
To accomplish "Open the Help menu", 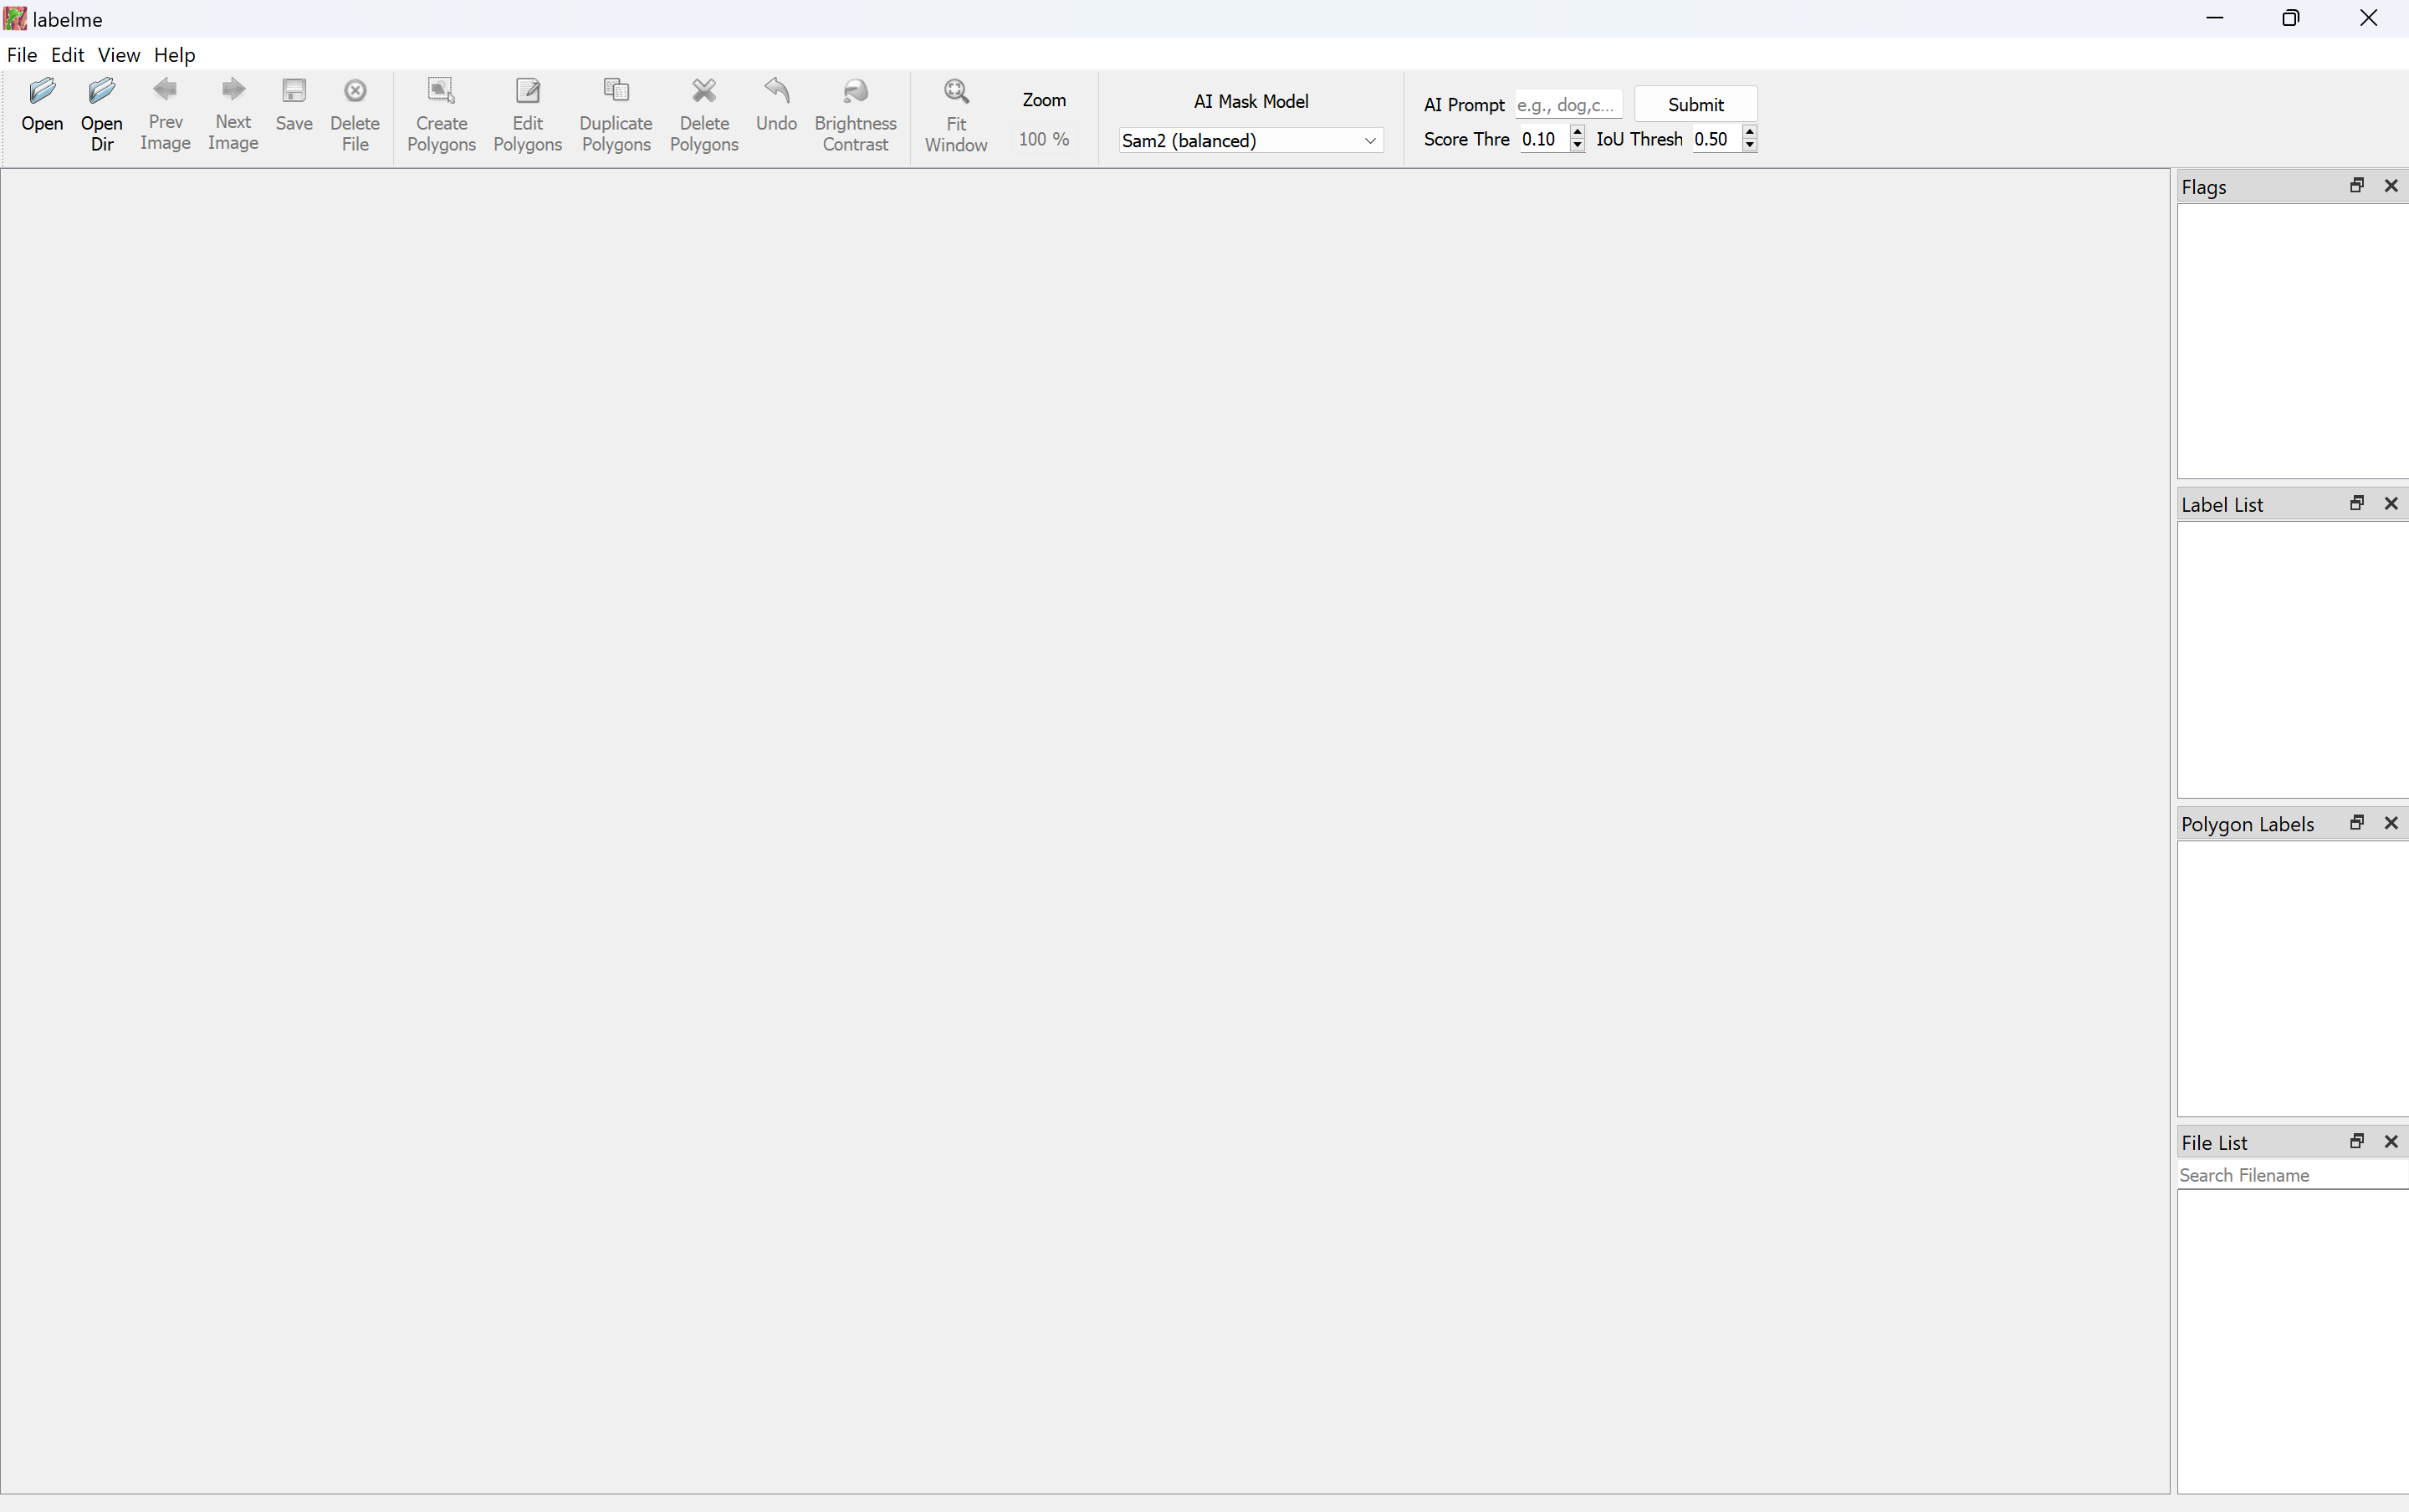I will point(174,55).
